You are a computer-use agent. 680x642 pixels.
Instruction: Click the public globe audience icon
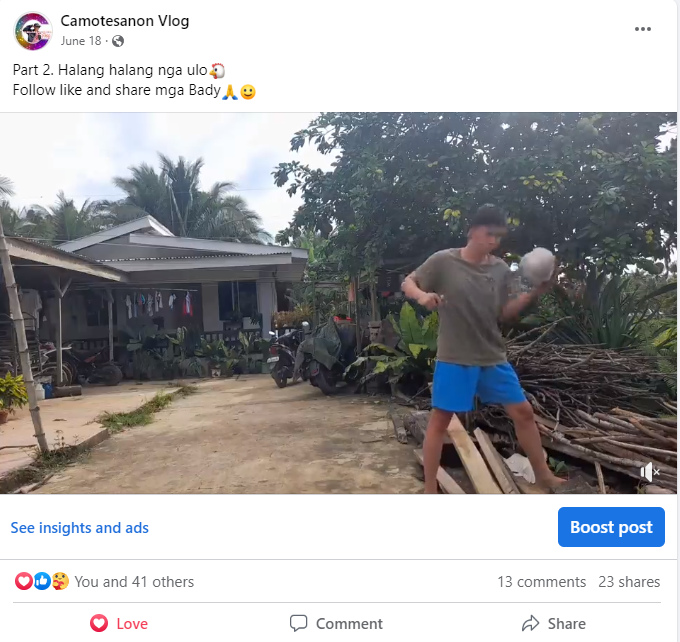click(119, 41)
